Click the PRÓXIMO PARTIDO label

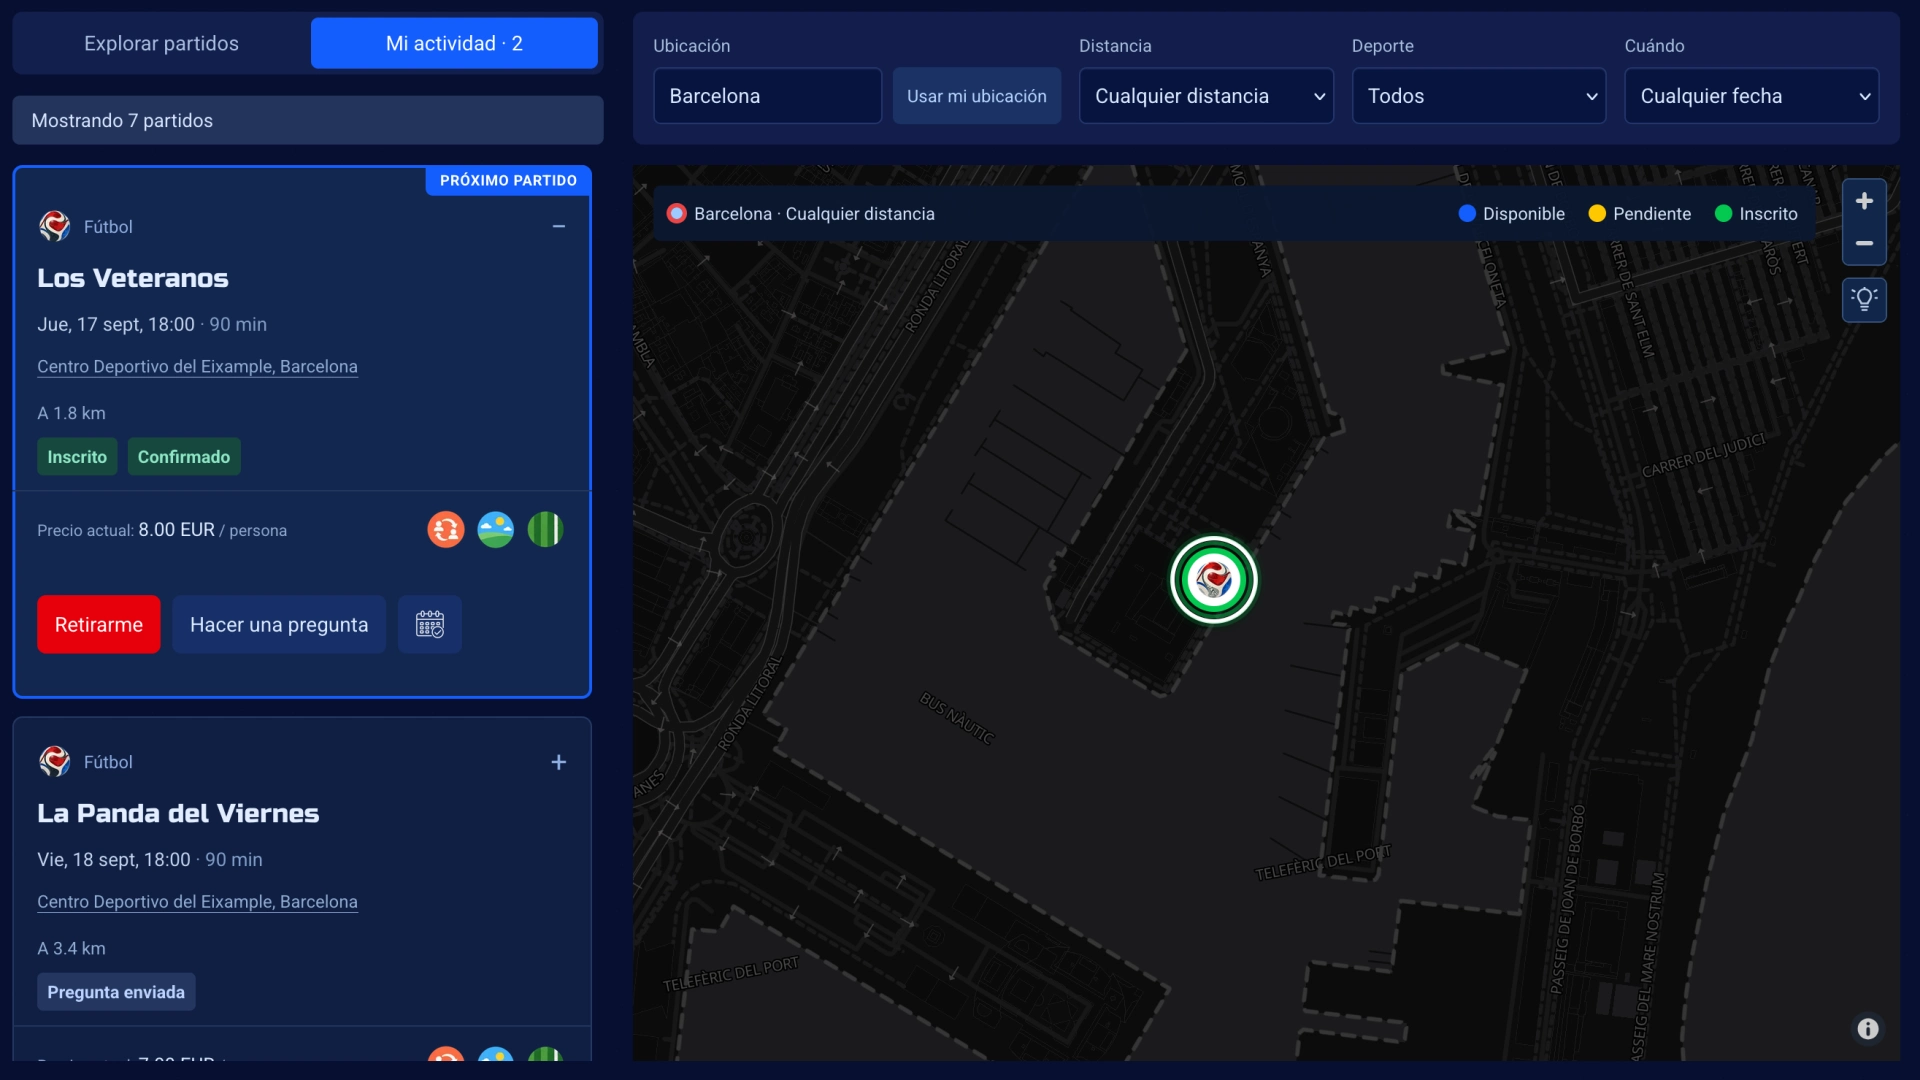[508, 180]
